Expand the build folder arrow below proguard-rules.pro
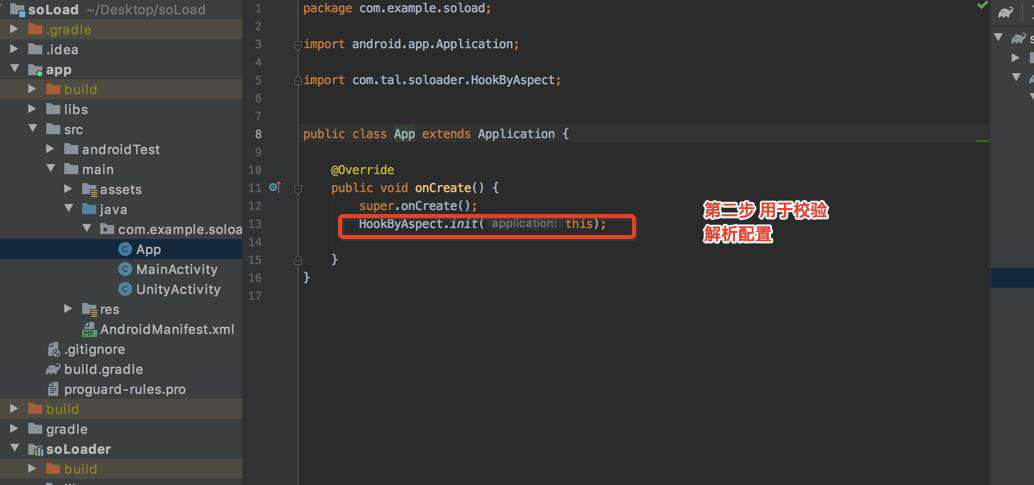1034x485 pixels. 15,409
